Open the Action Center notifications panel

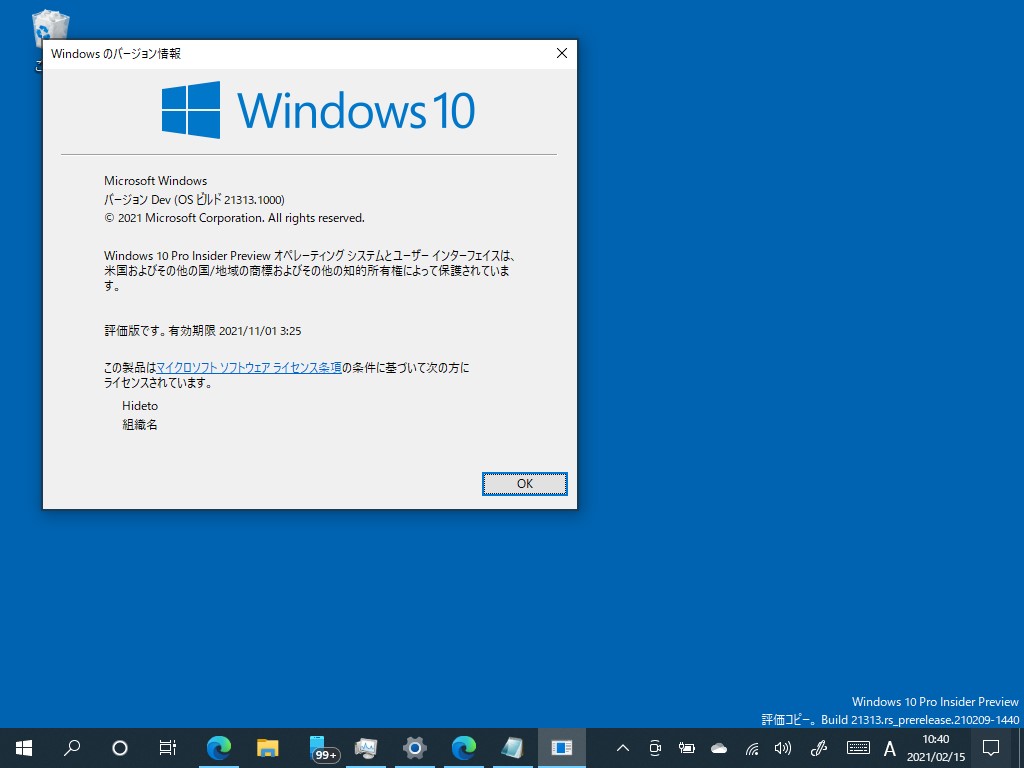coord(989,747)
